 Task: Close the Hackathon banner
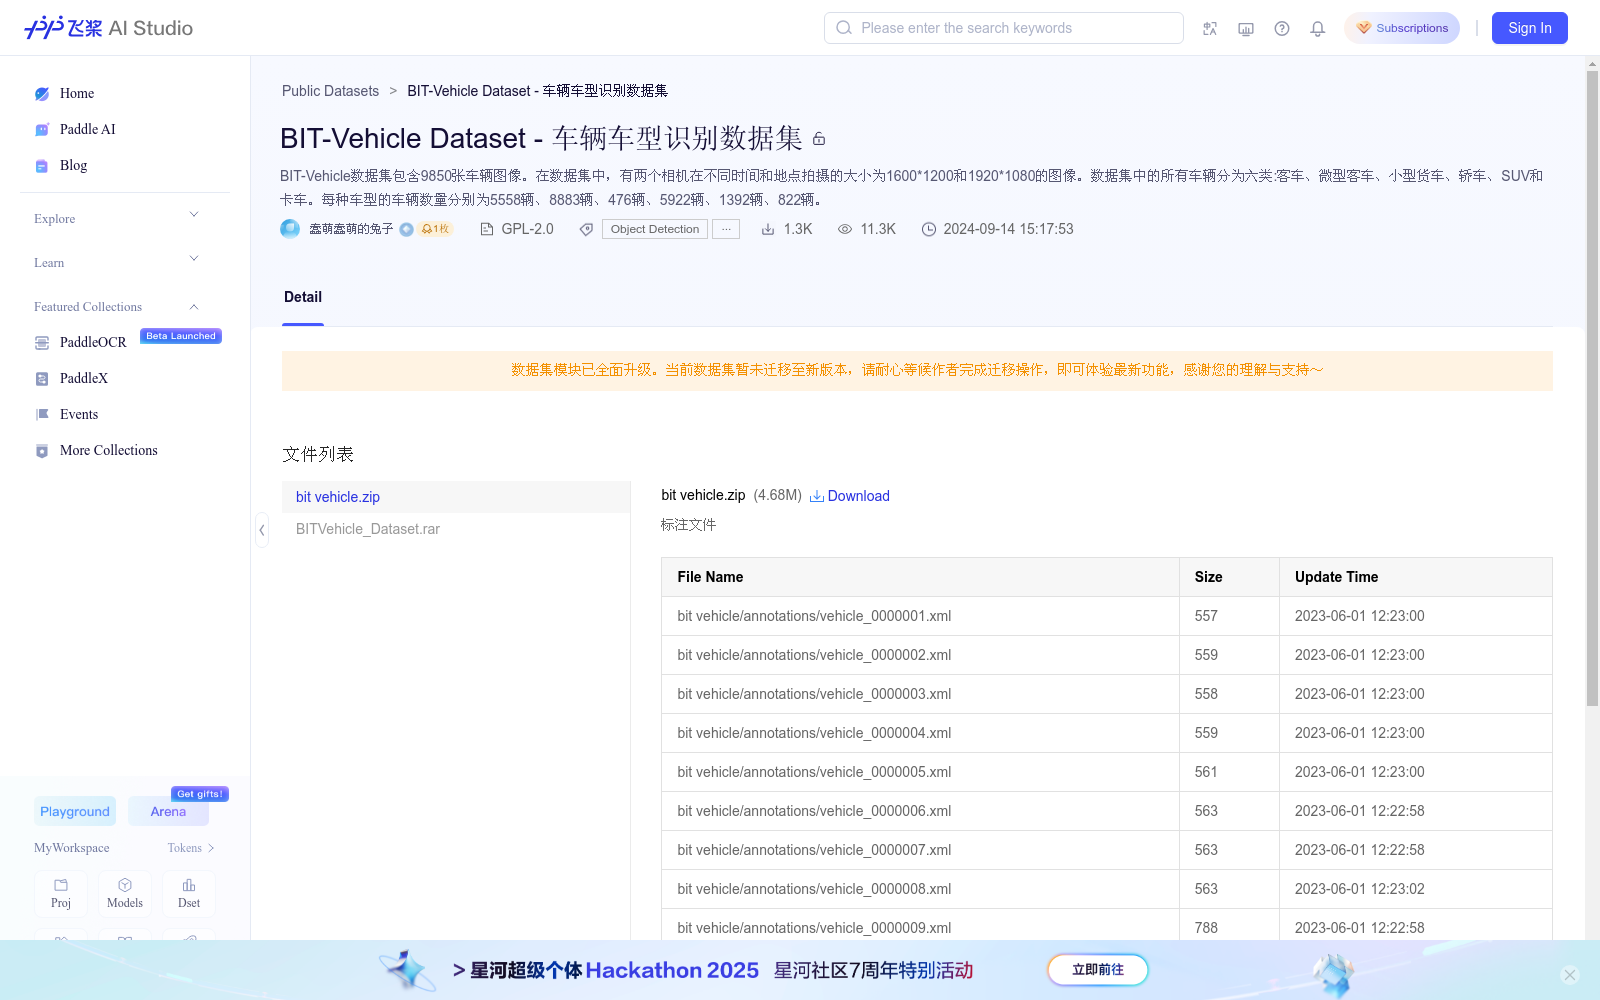(x=1570, y=975)
